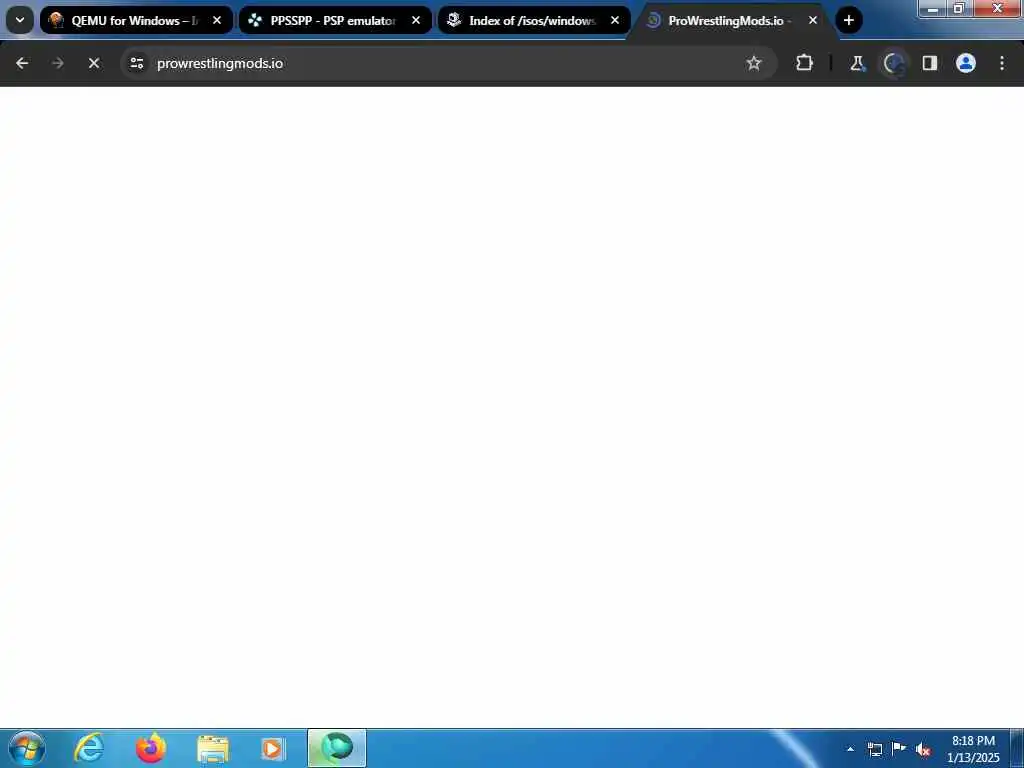Close the PPSSPP tab

tap(416, 20)
